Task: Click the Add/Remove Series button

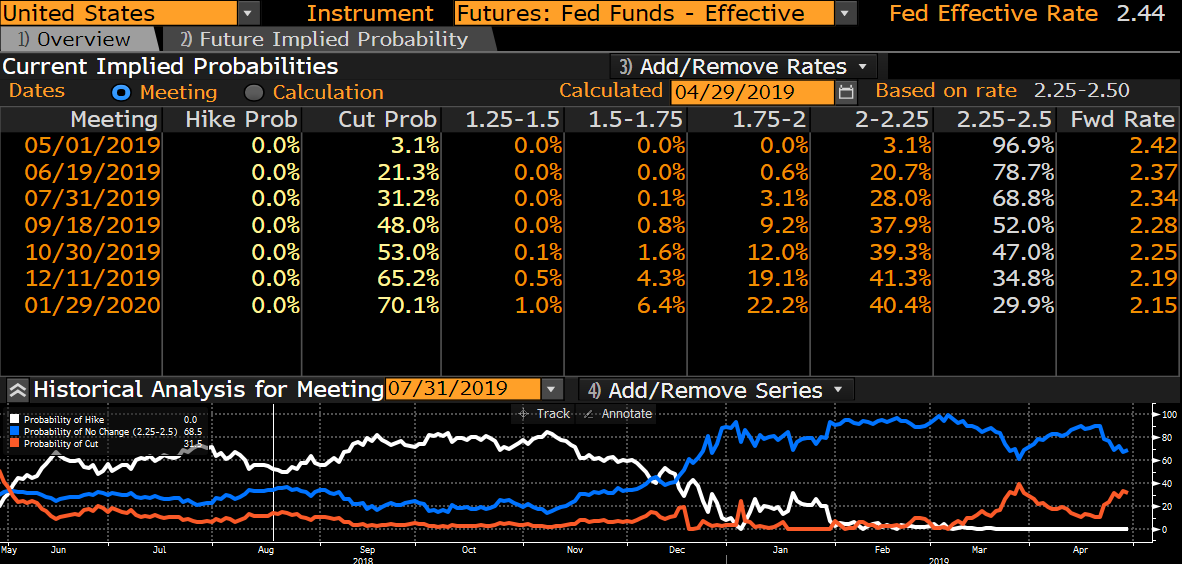Action: click(x=715, y=390)
